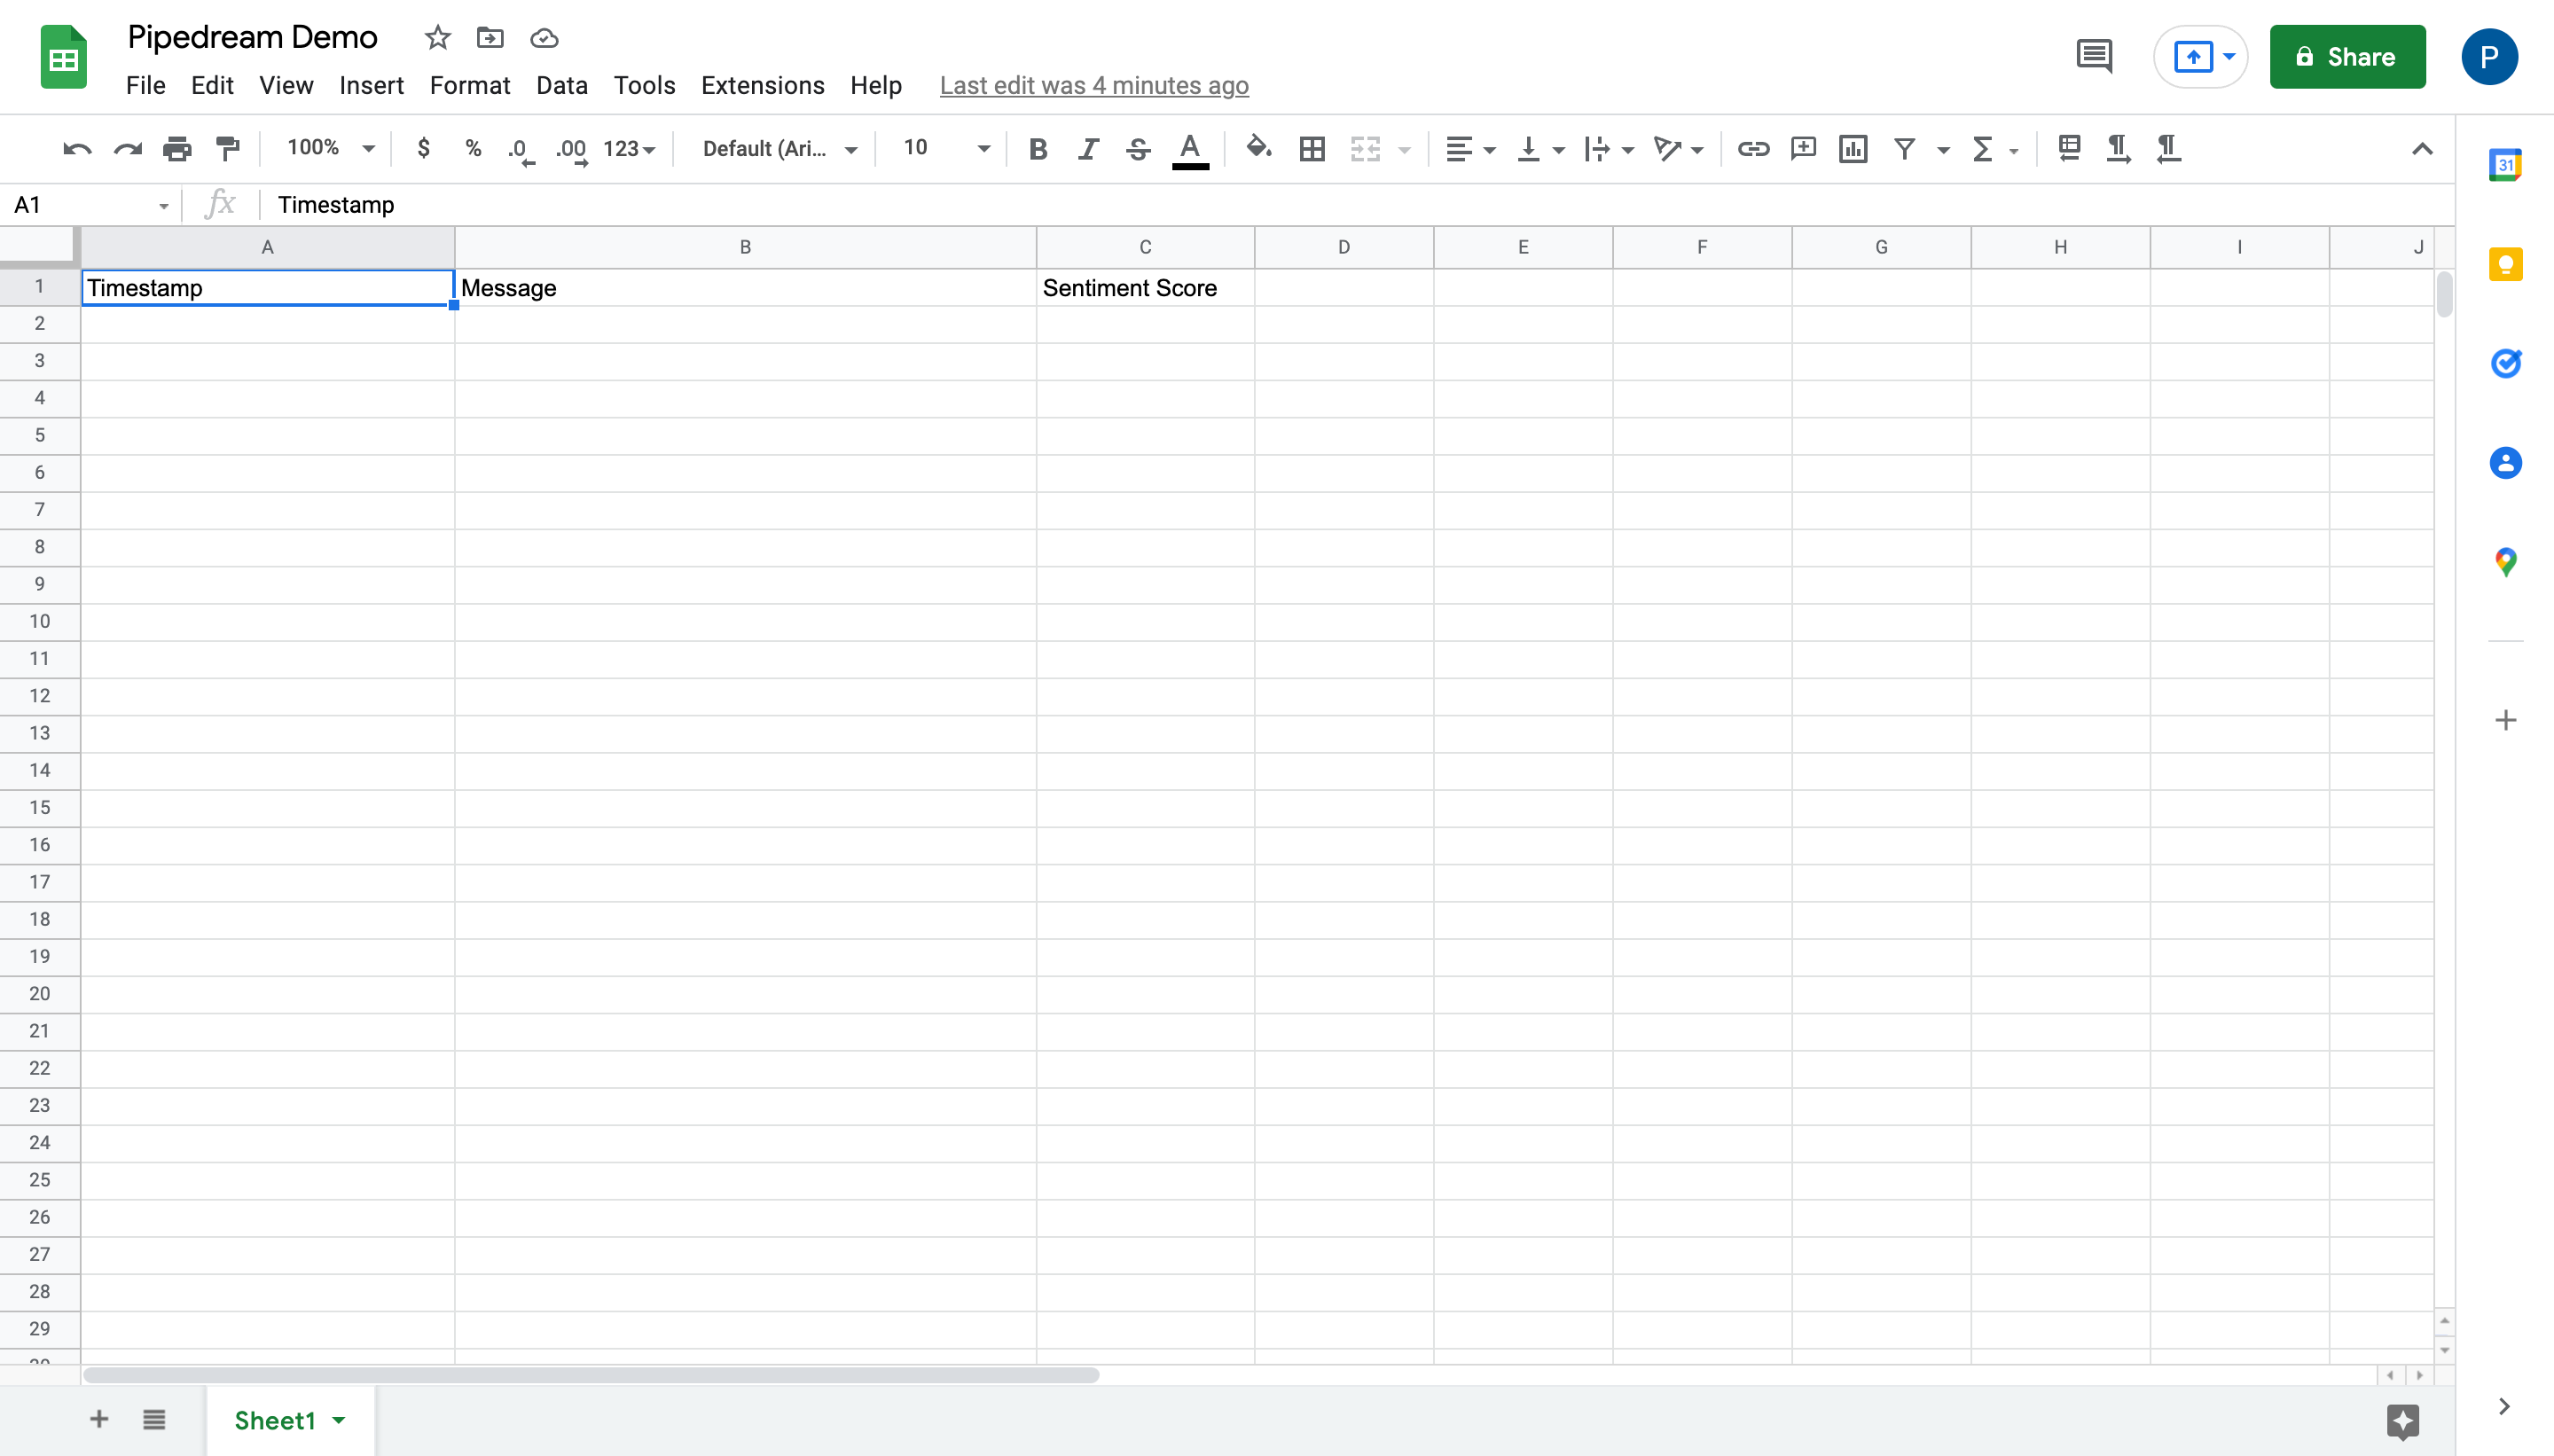Click the text color swatch icon
This screenshot has height=1456, width=2554.
pyautogui.click(x=1189, y=149)
